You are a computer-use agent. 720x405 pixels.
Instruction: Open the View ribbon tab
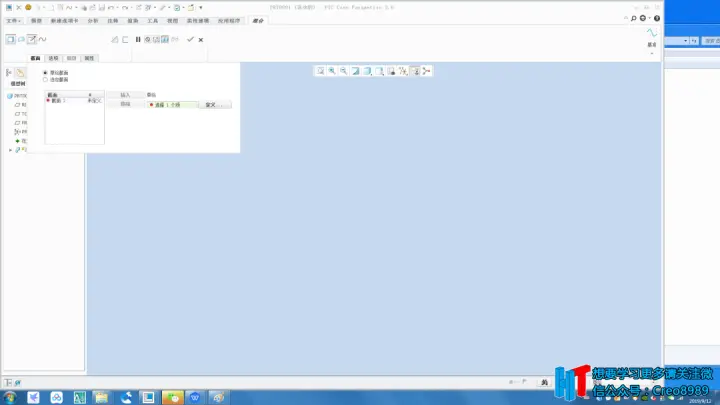(172, 21)
